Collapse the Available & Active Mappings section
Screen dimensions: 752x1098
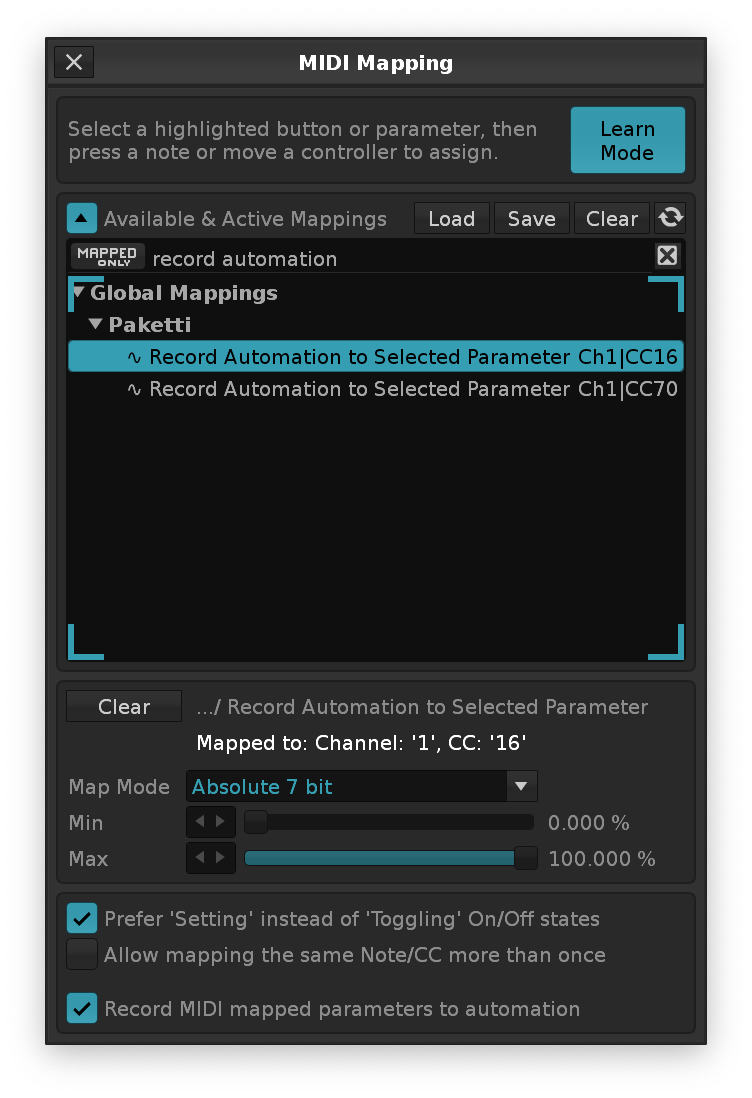(82, 218)
